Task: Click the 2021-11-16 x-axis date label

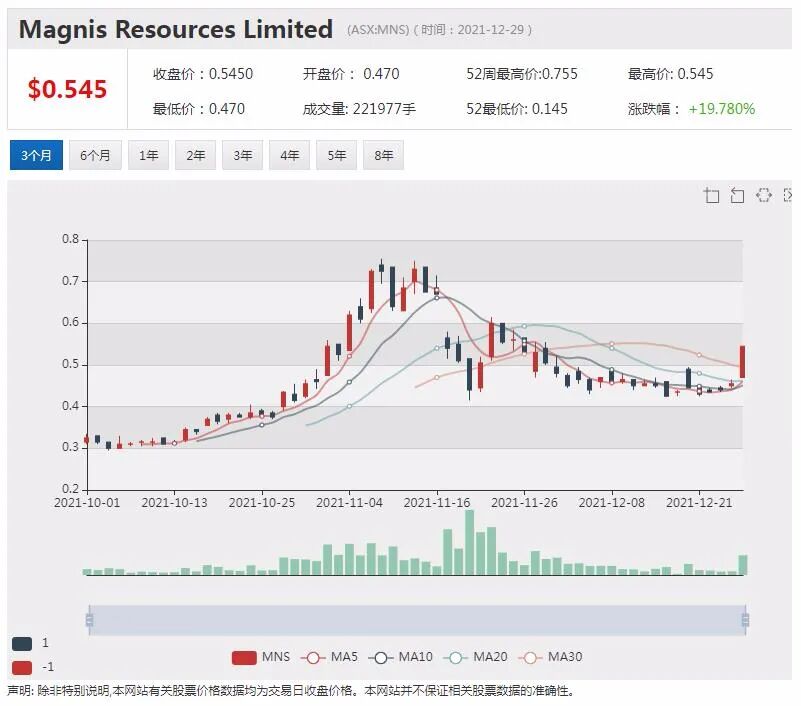Action: click(x=437, y=503)
